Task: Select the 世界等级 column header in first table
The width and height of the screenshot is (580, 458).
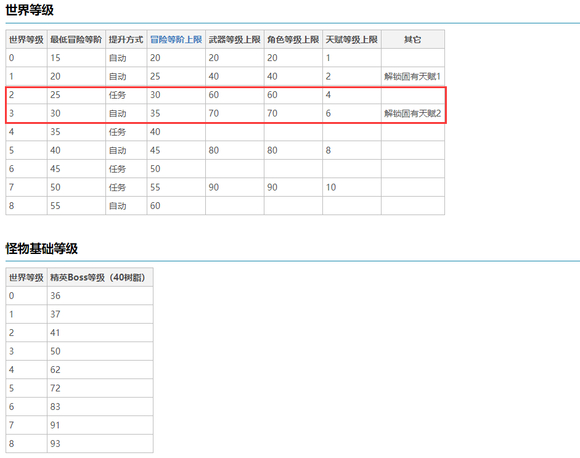Action: pyautogui.click(x=26, y=40)
